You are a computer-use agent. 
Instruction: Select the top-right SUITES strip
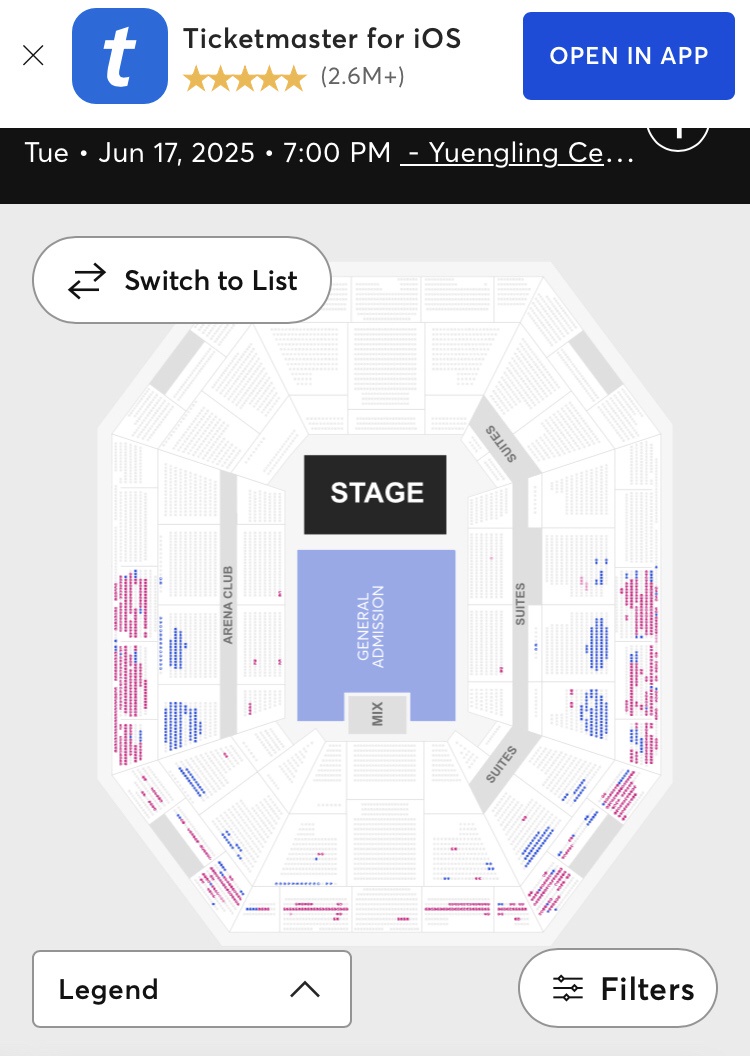pos(500,444)
